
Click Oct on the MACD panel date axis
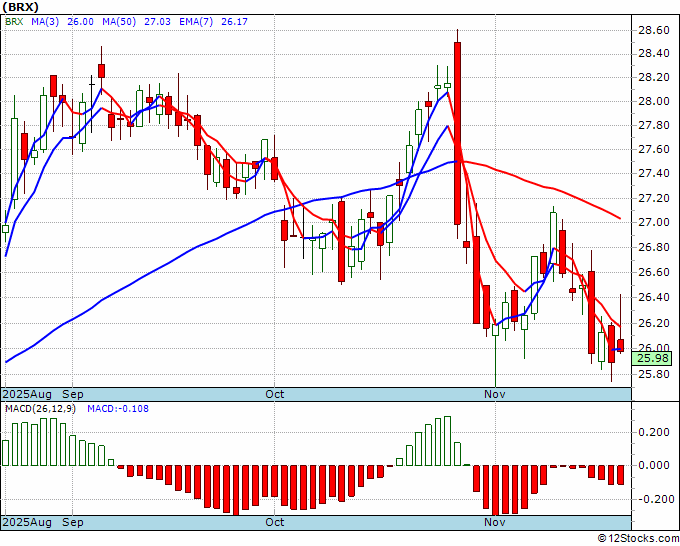pos(275,522)
